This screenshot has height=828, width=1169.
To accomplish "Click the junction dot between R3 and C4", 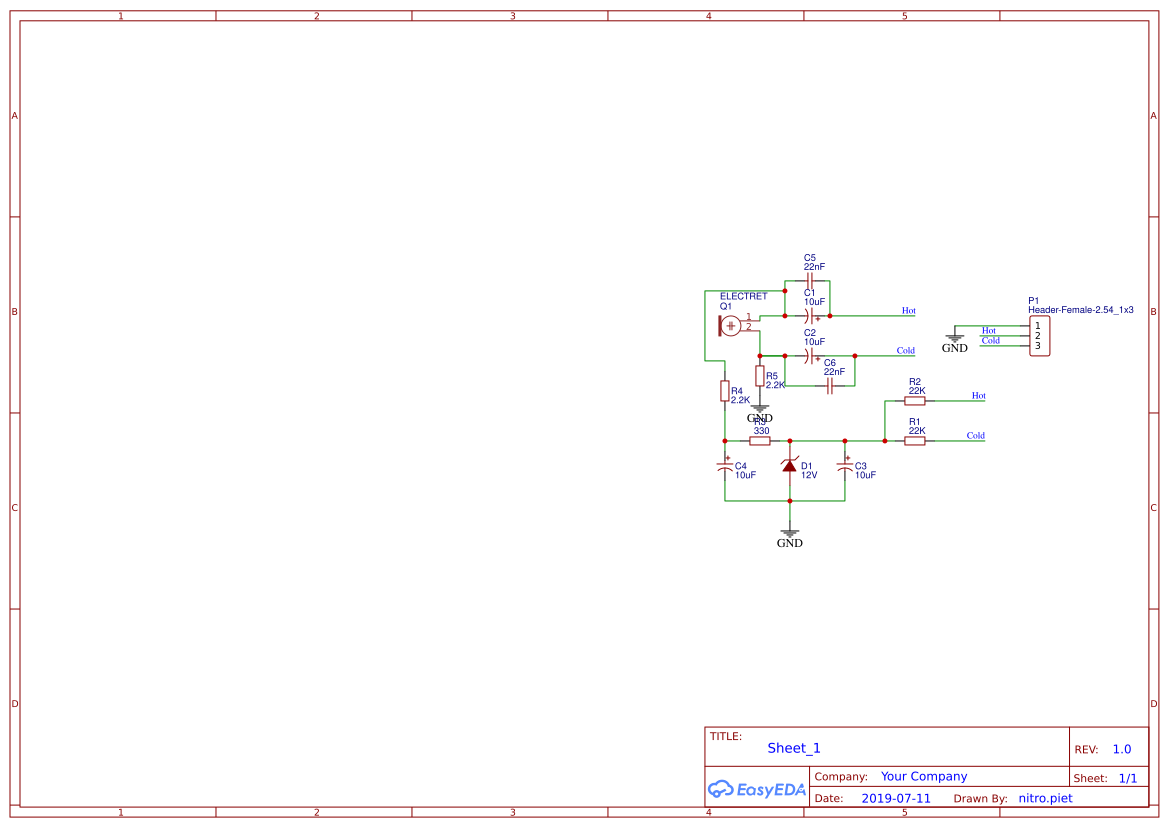I will pos(725,441).
